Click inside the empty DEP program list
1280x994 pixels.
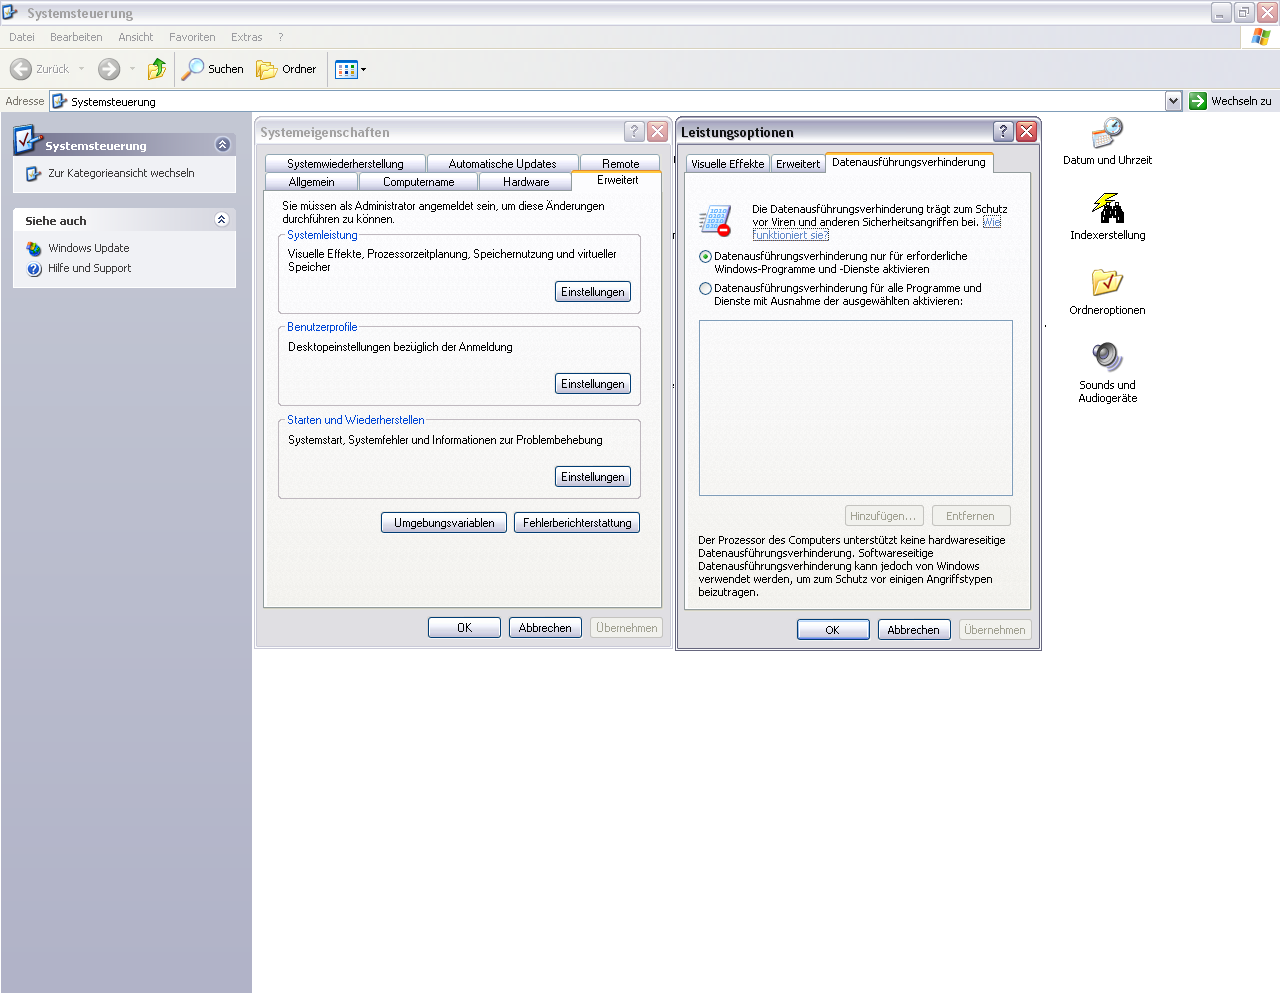[855, 407]
